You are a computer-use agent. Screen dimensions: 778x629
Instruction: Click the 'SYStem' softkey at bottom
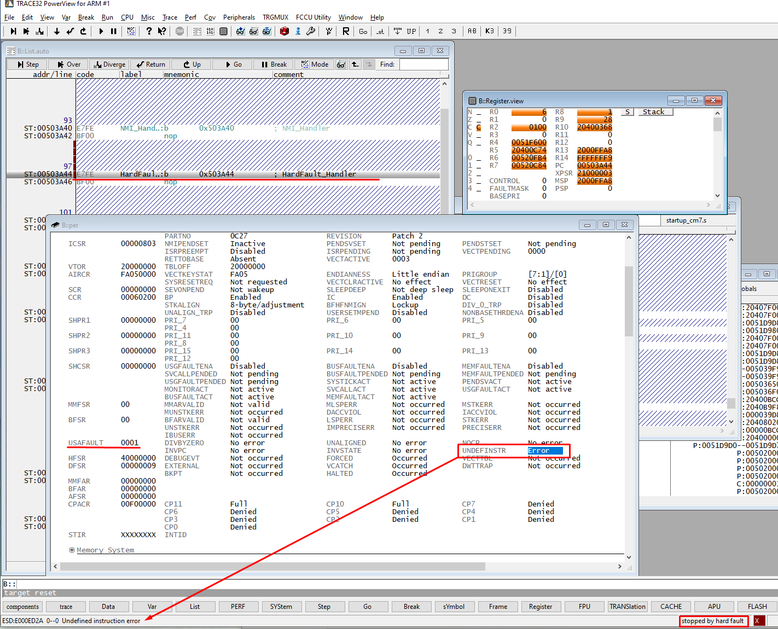(281, 607)
